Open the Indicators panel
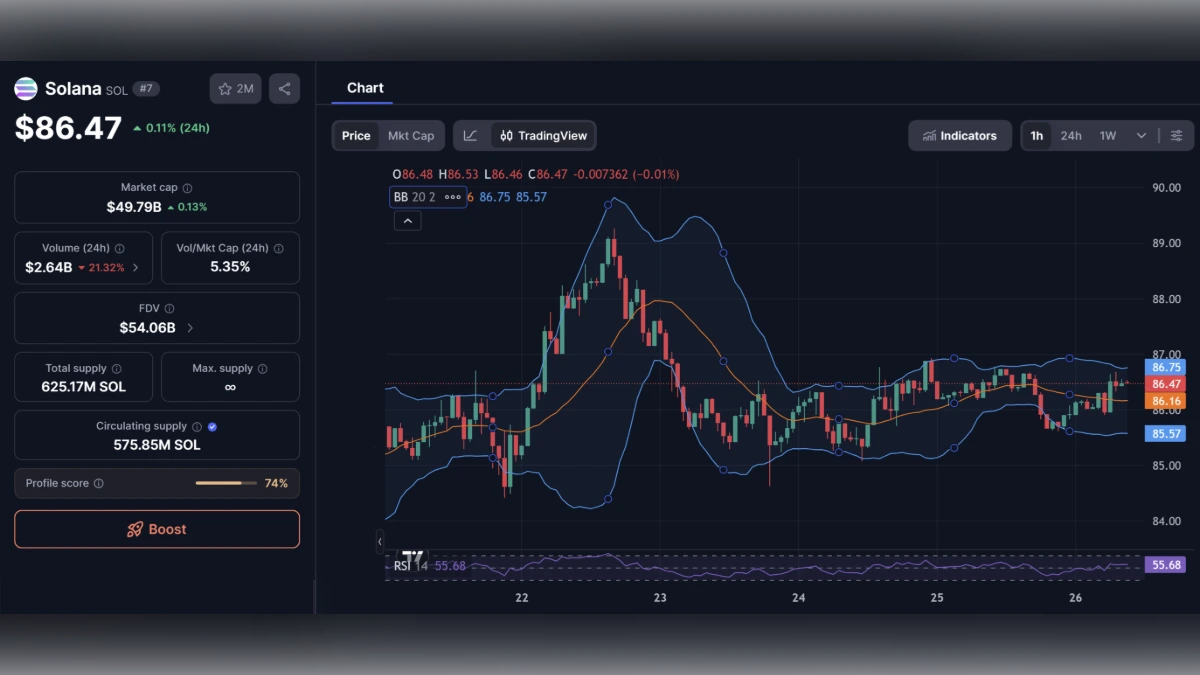This screenshot has height=675, width=1200. pyautogui.click(x=959, y=135)
